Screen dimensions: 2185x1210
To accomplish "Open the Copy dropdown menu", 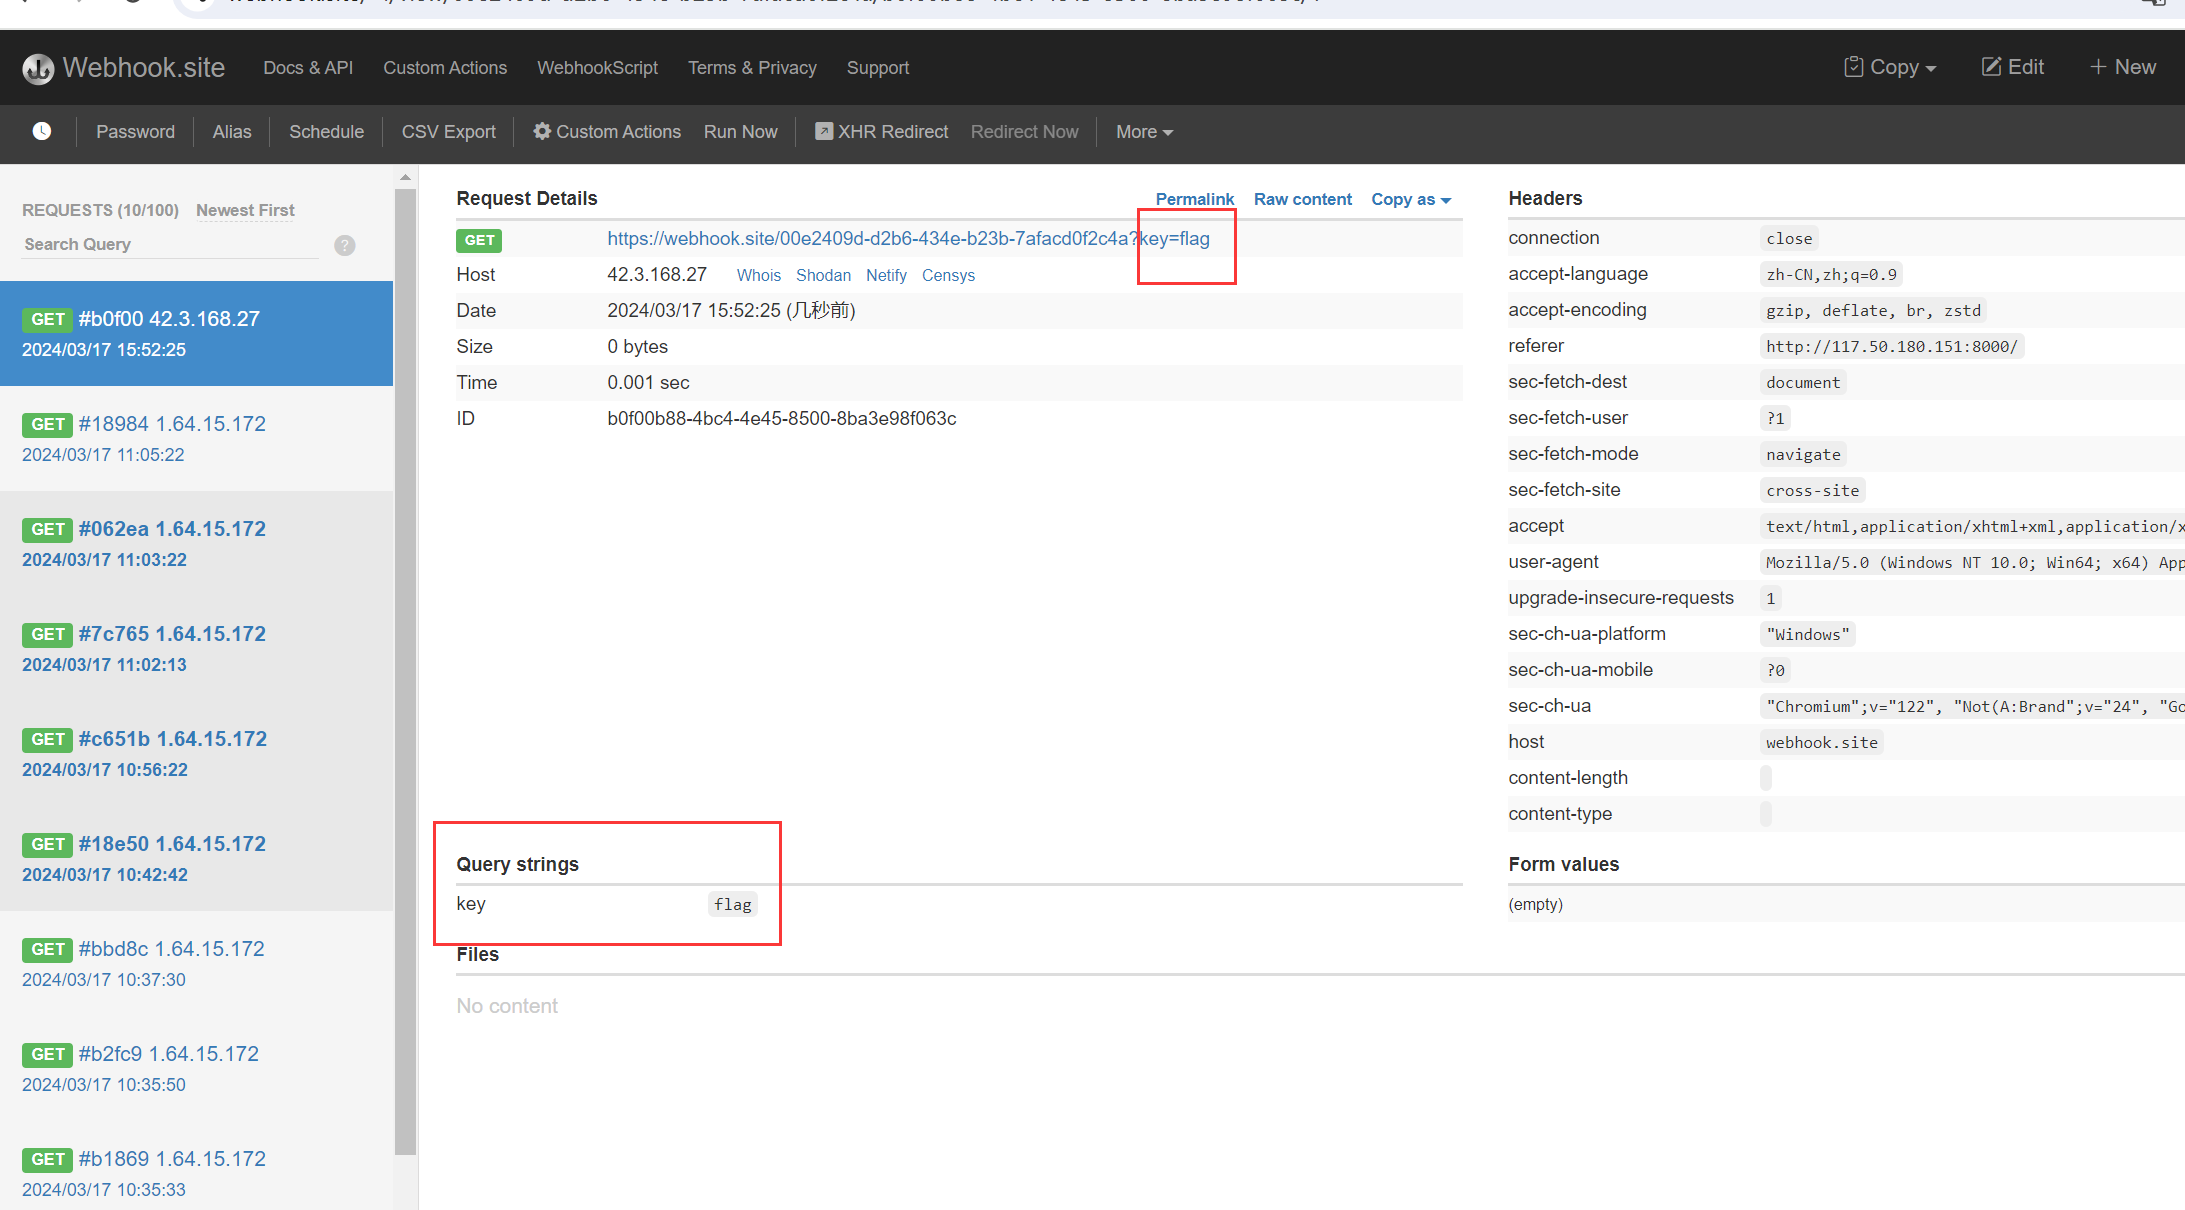I will [1890, 67].
